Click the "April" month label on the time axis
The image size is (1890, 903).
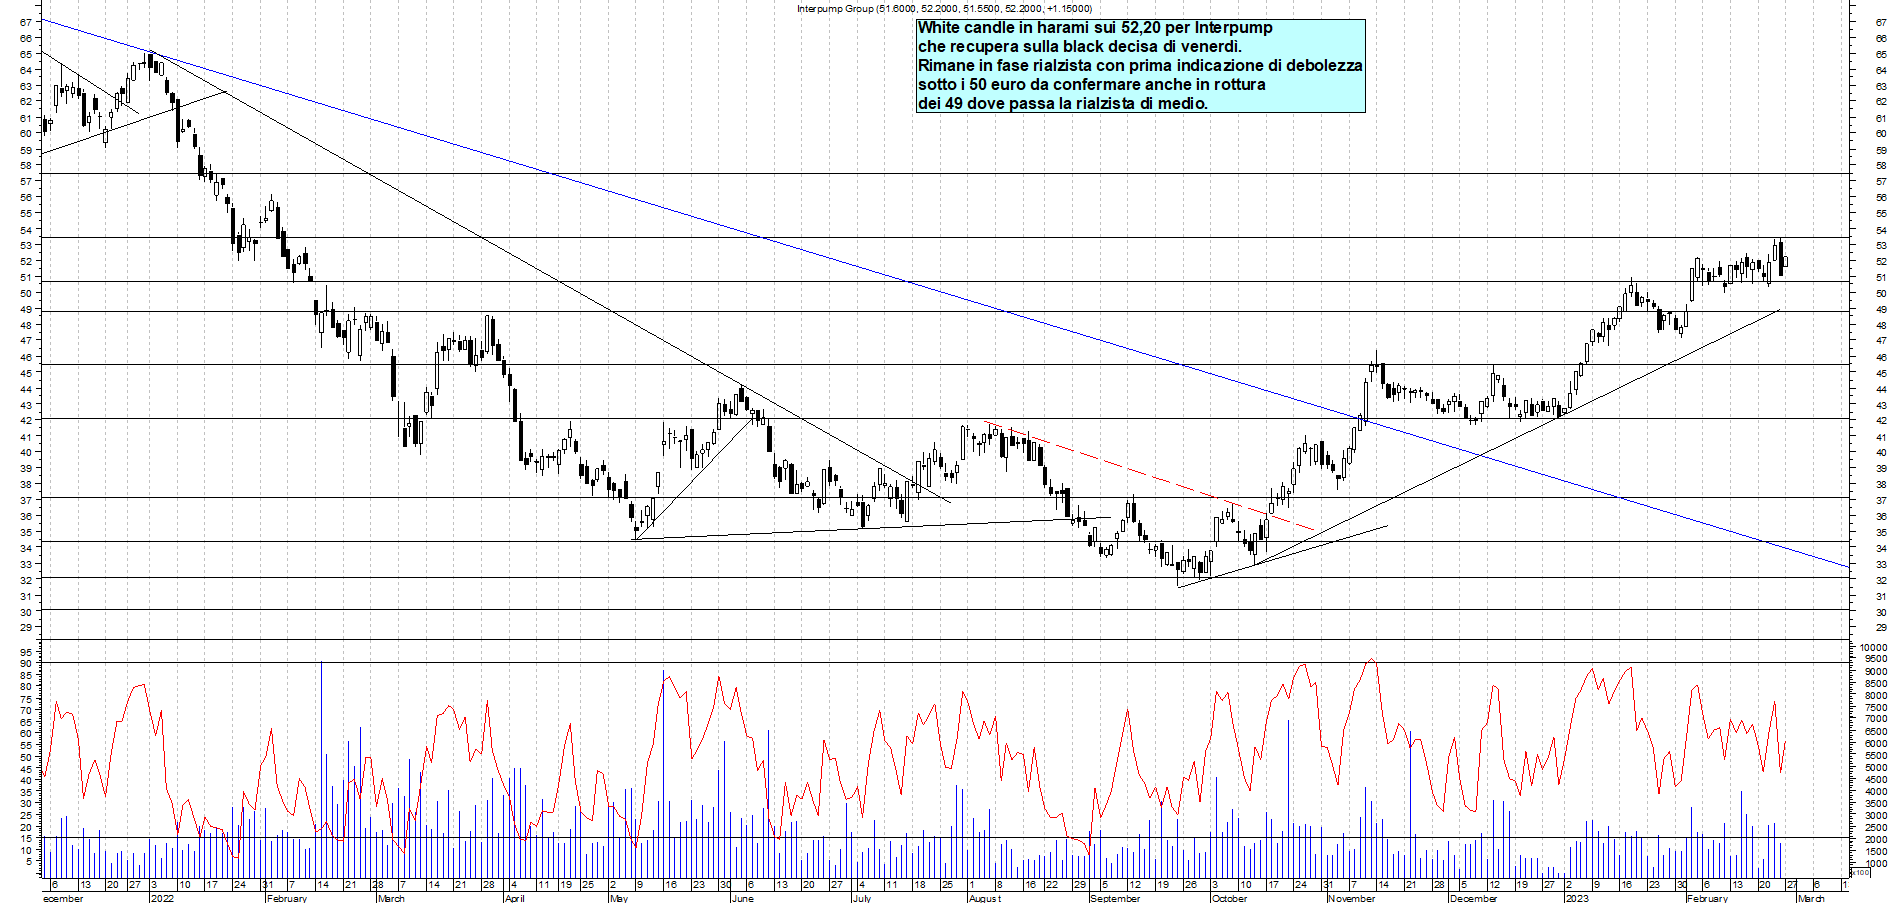click(x=515, y=898)
